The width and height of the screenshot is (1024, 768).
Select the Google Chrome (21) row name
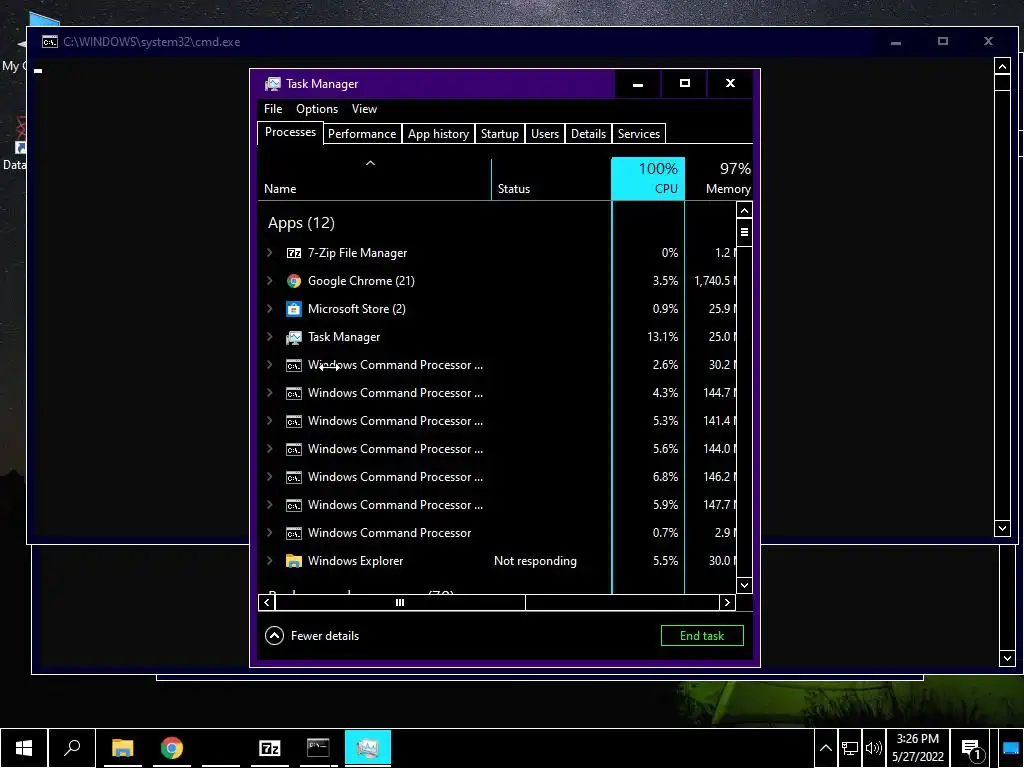(x=361, y=281)
